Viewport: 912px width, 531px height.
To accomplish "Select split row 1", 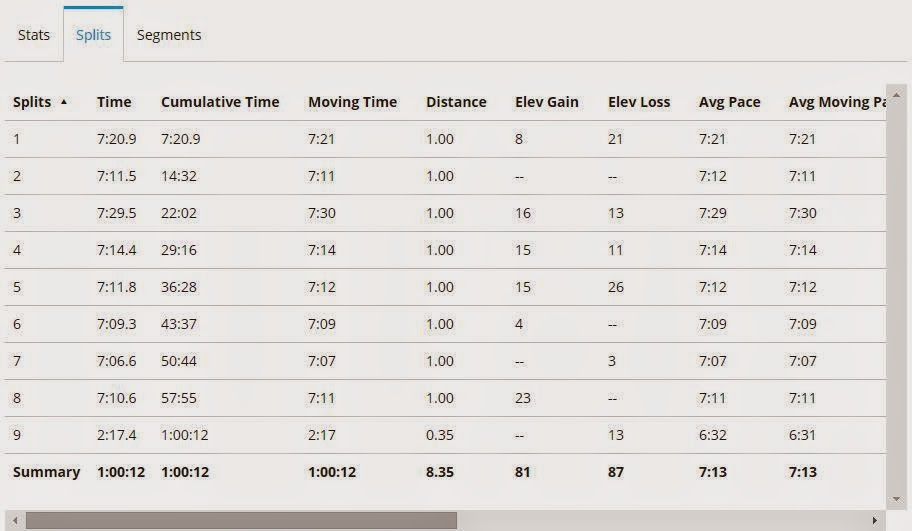I will (x=16, y=139).
